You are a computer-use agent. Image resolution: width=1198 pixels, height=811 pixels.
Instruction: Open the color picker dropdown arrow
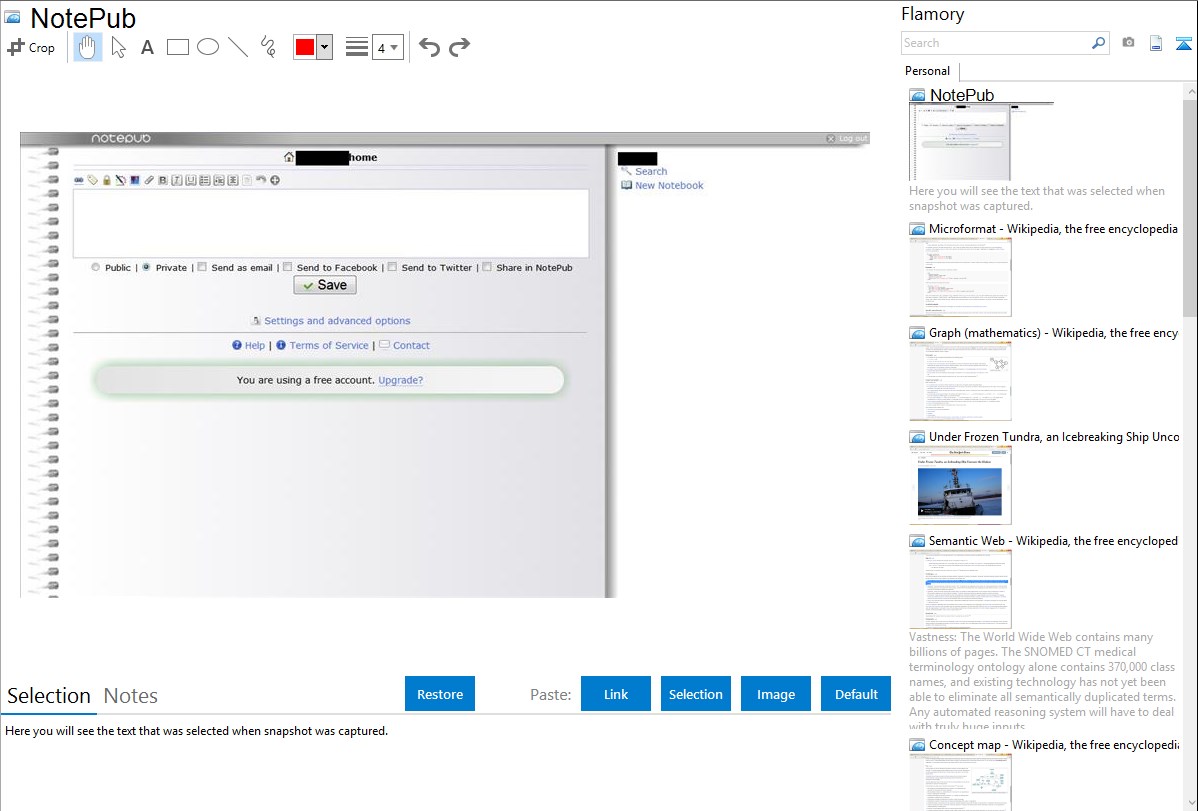tap(324, 47)
